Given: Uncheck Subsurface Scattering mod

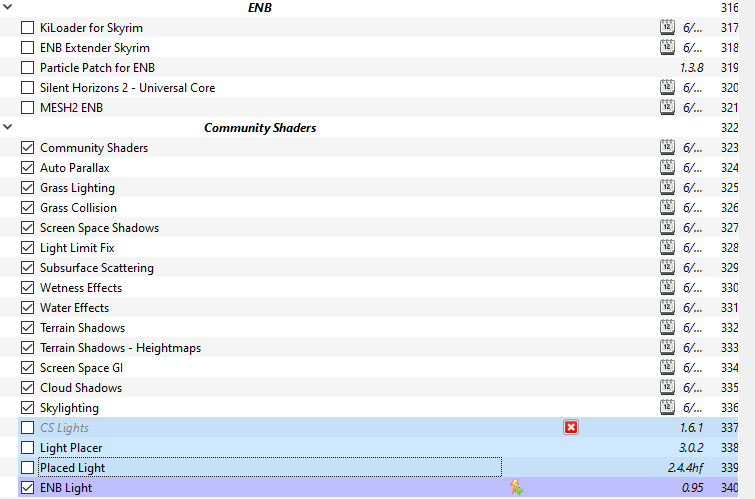Looking at the screenshot, I should coord(27,267).
